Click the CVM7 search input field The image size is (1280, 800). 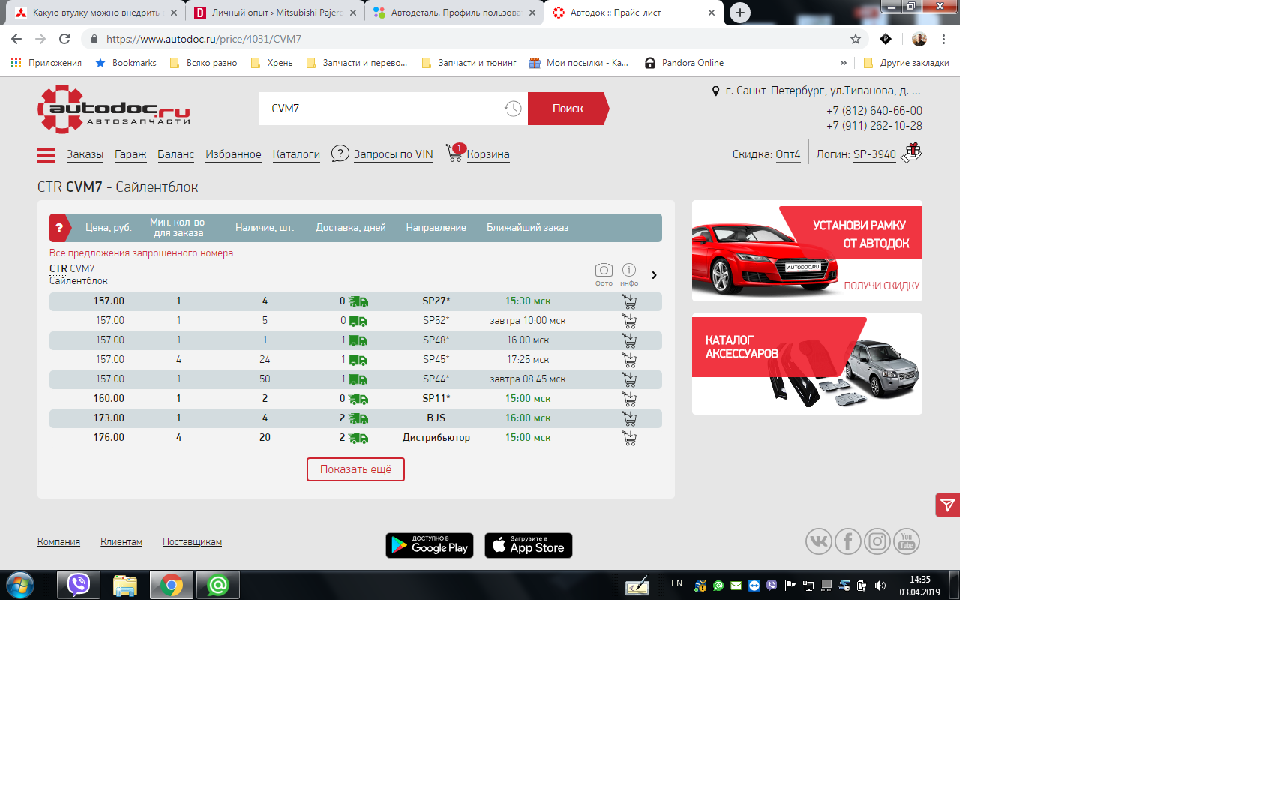coord(380,108)
